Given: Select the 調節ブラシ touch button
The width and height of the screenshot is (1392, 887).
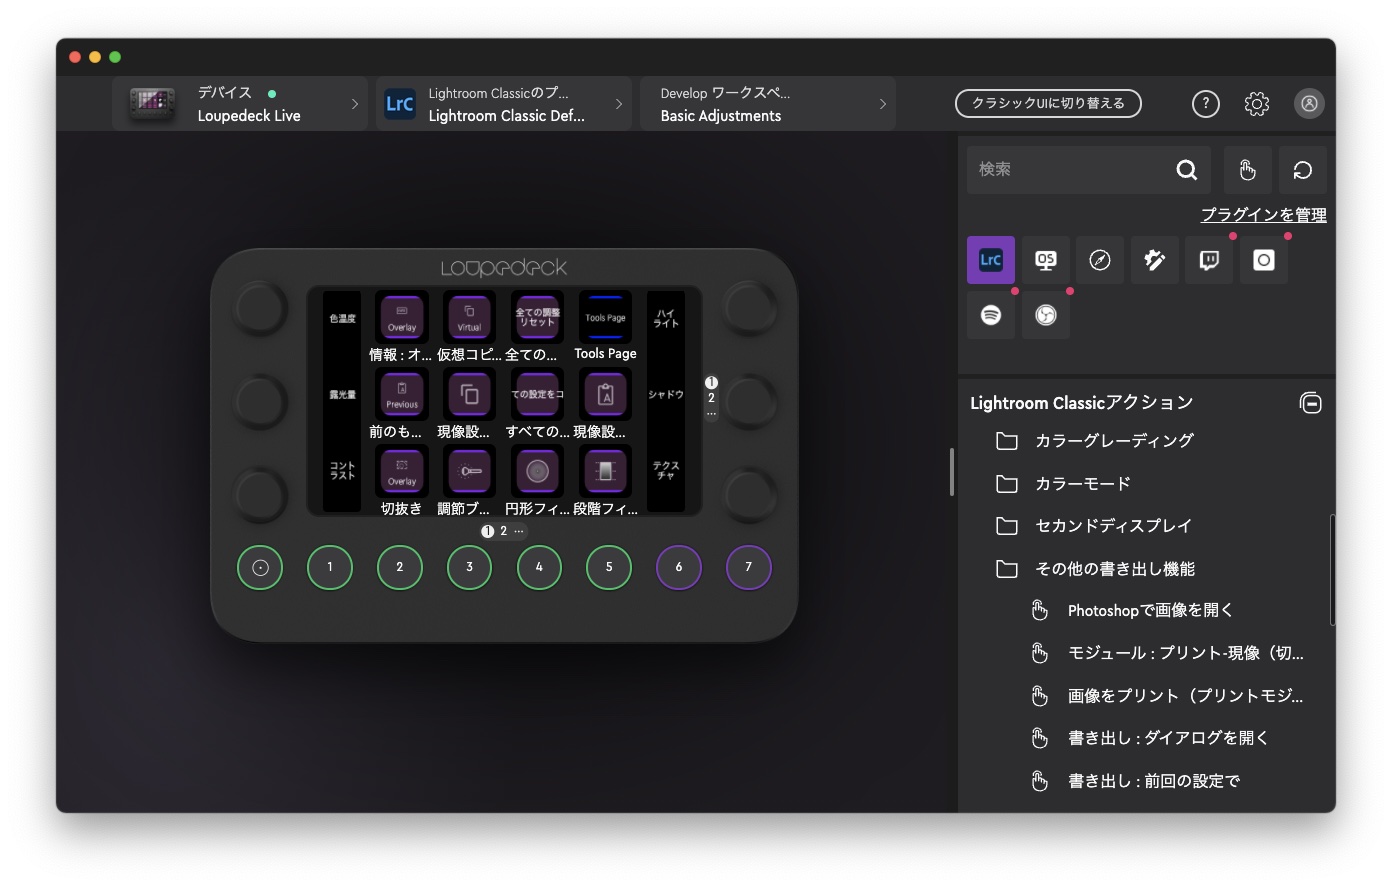Looking at the screenshot, I should (x=469, y=471).
